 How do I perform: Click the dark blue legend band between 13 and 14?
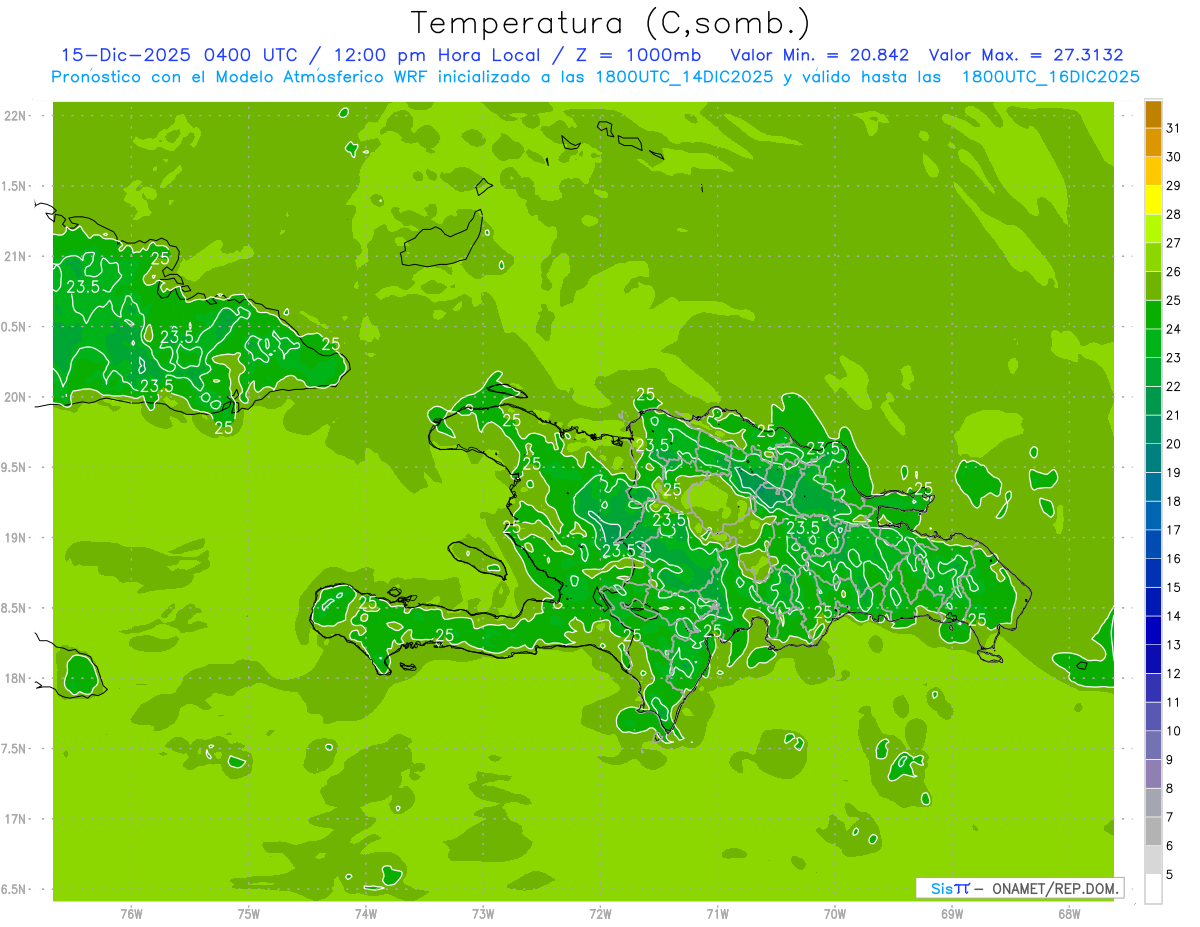click(x=1153, y=630)
